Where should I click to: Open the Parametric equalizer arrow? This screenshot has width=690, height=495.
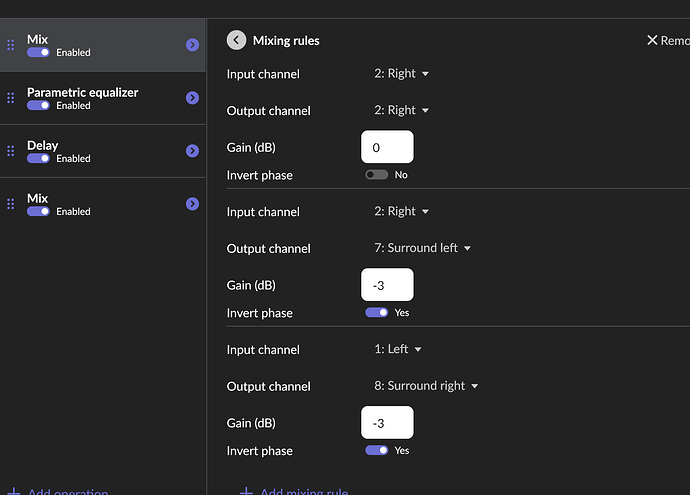(192, 98)
